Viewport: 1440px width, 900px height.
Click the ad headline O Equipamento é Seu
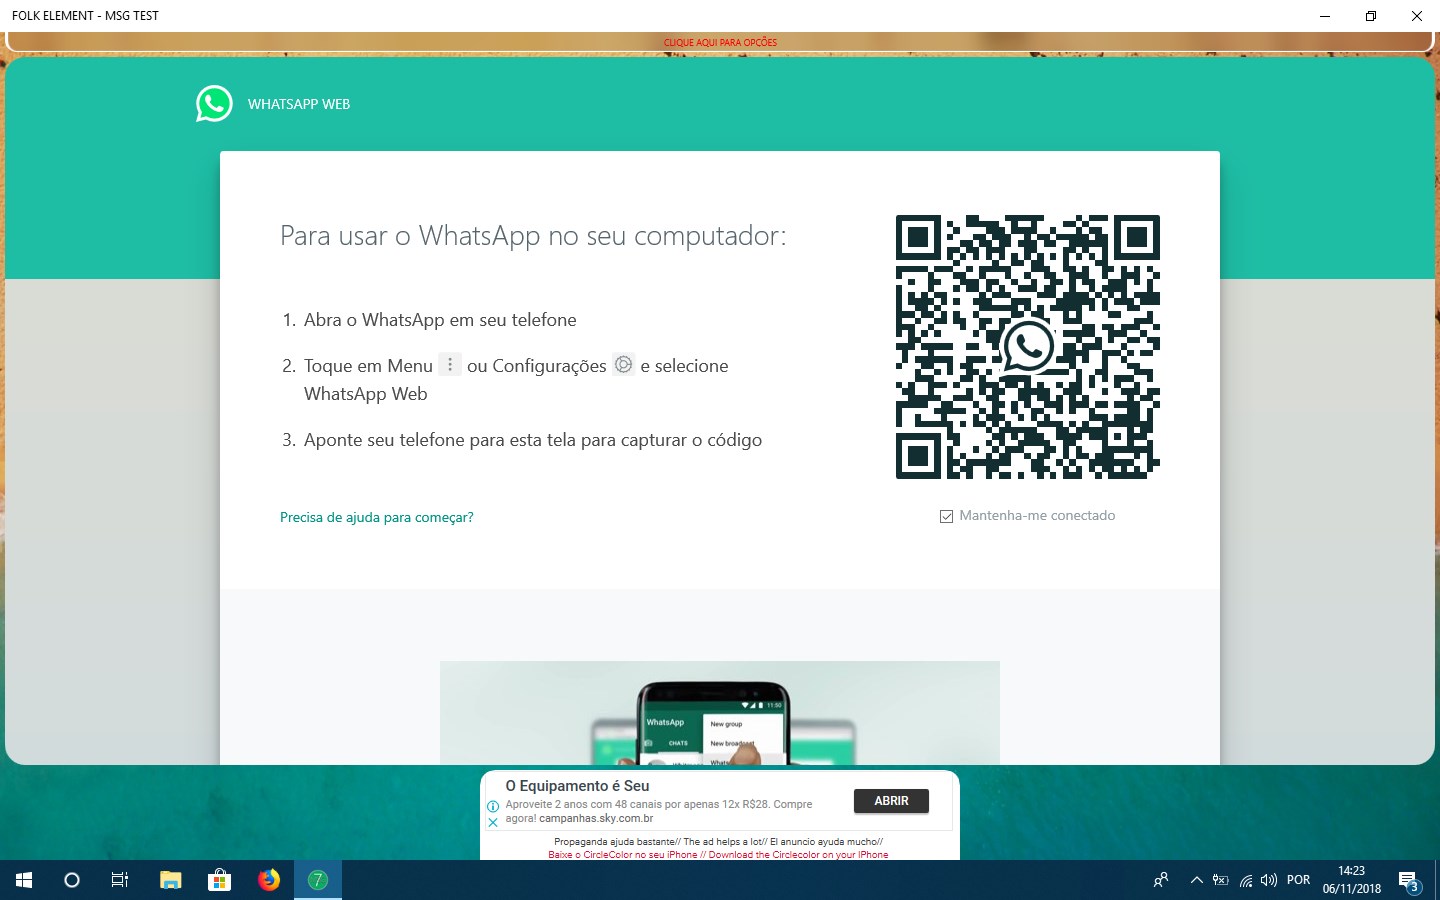coord(577,786)
